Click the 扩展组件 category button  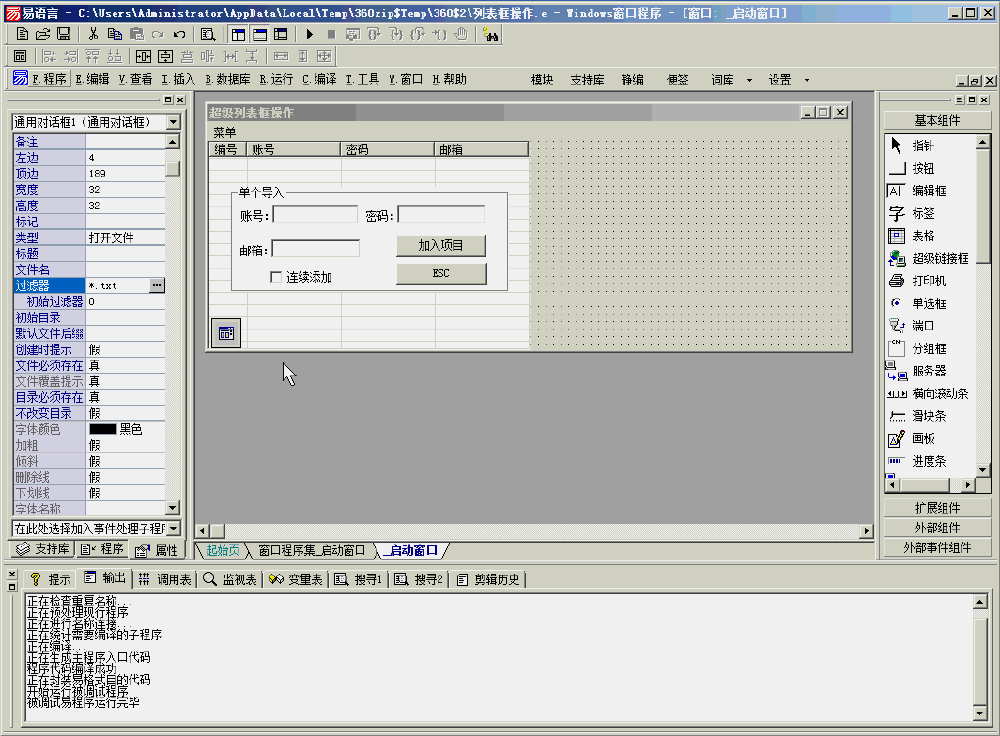click(937, 508)
